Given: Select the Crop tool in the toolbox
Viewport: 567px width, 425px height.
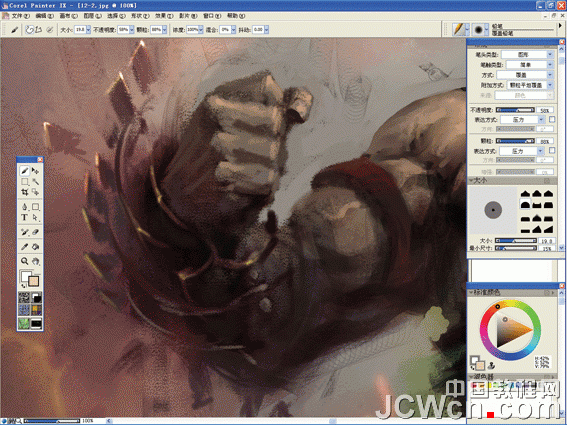Looking at the screenshot, I should point(25,192).
